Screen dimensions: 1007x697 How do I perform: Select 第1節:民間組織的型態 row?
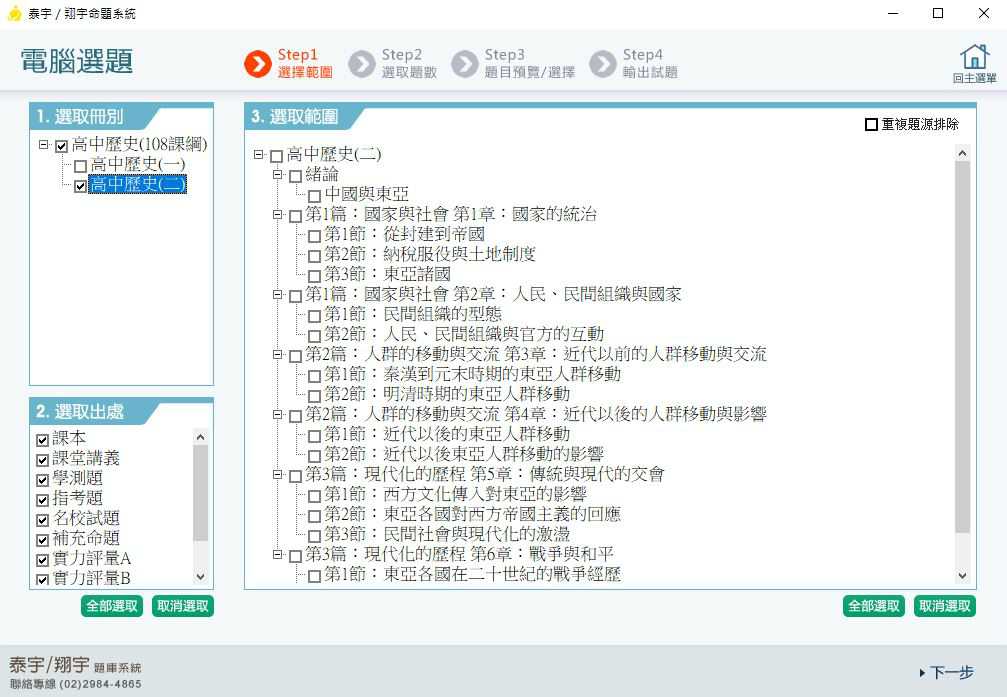coord(412,314)
